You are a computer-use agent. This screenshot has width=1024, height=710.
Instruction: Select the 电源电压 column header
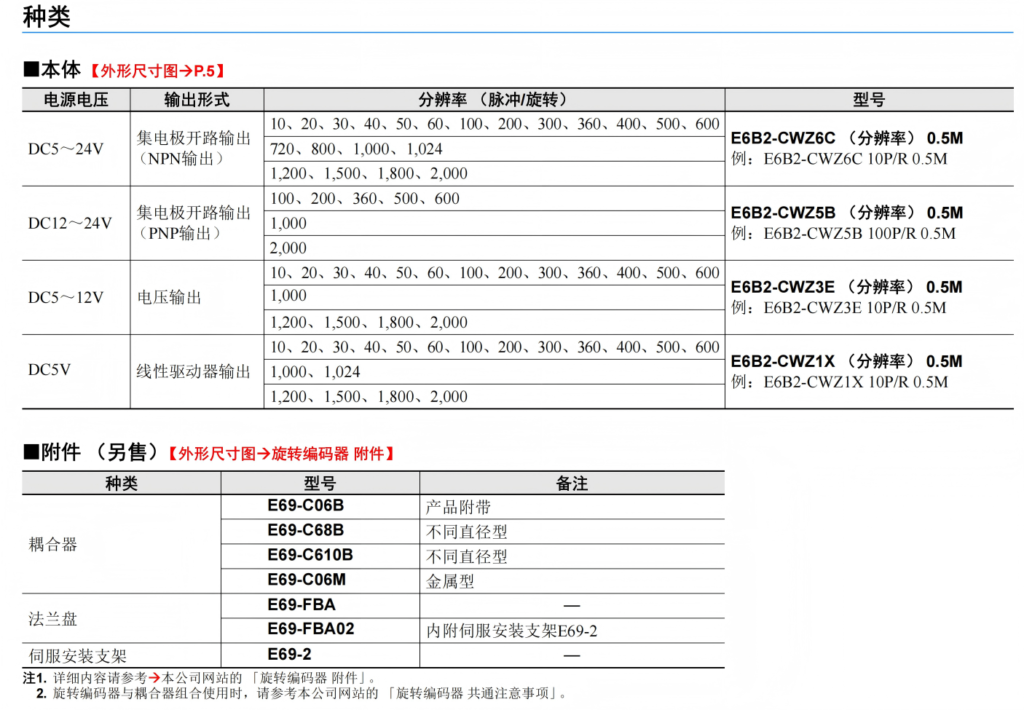point(76,100)
